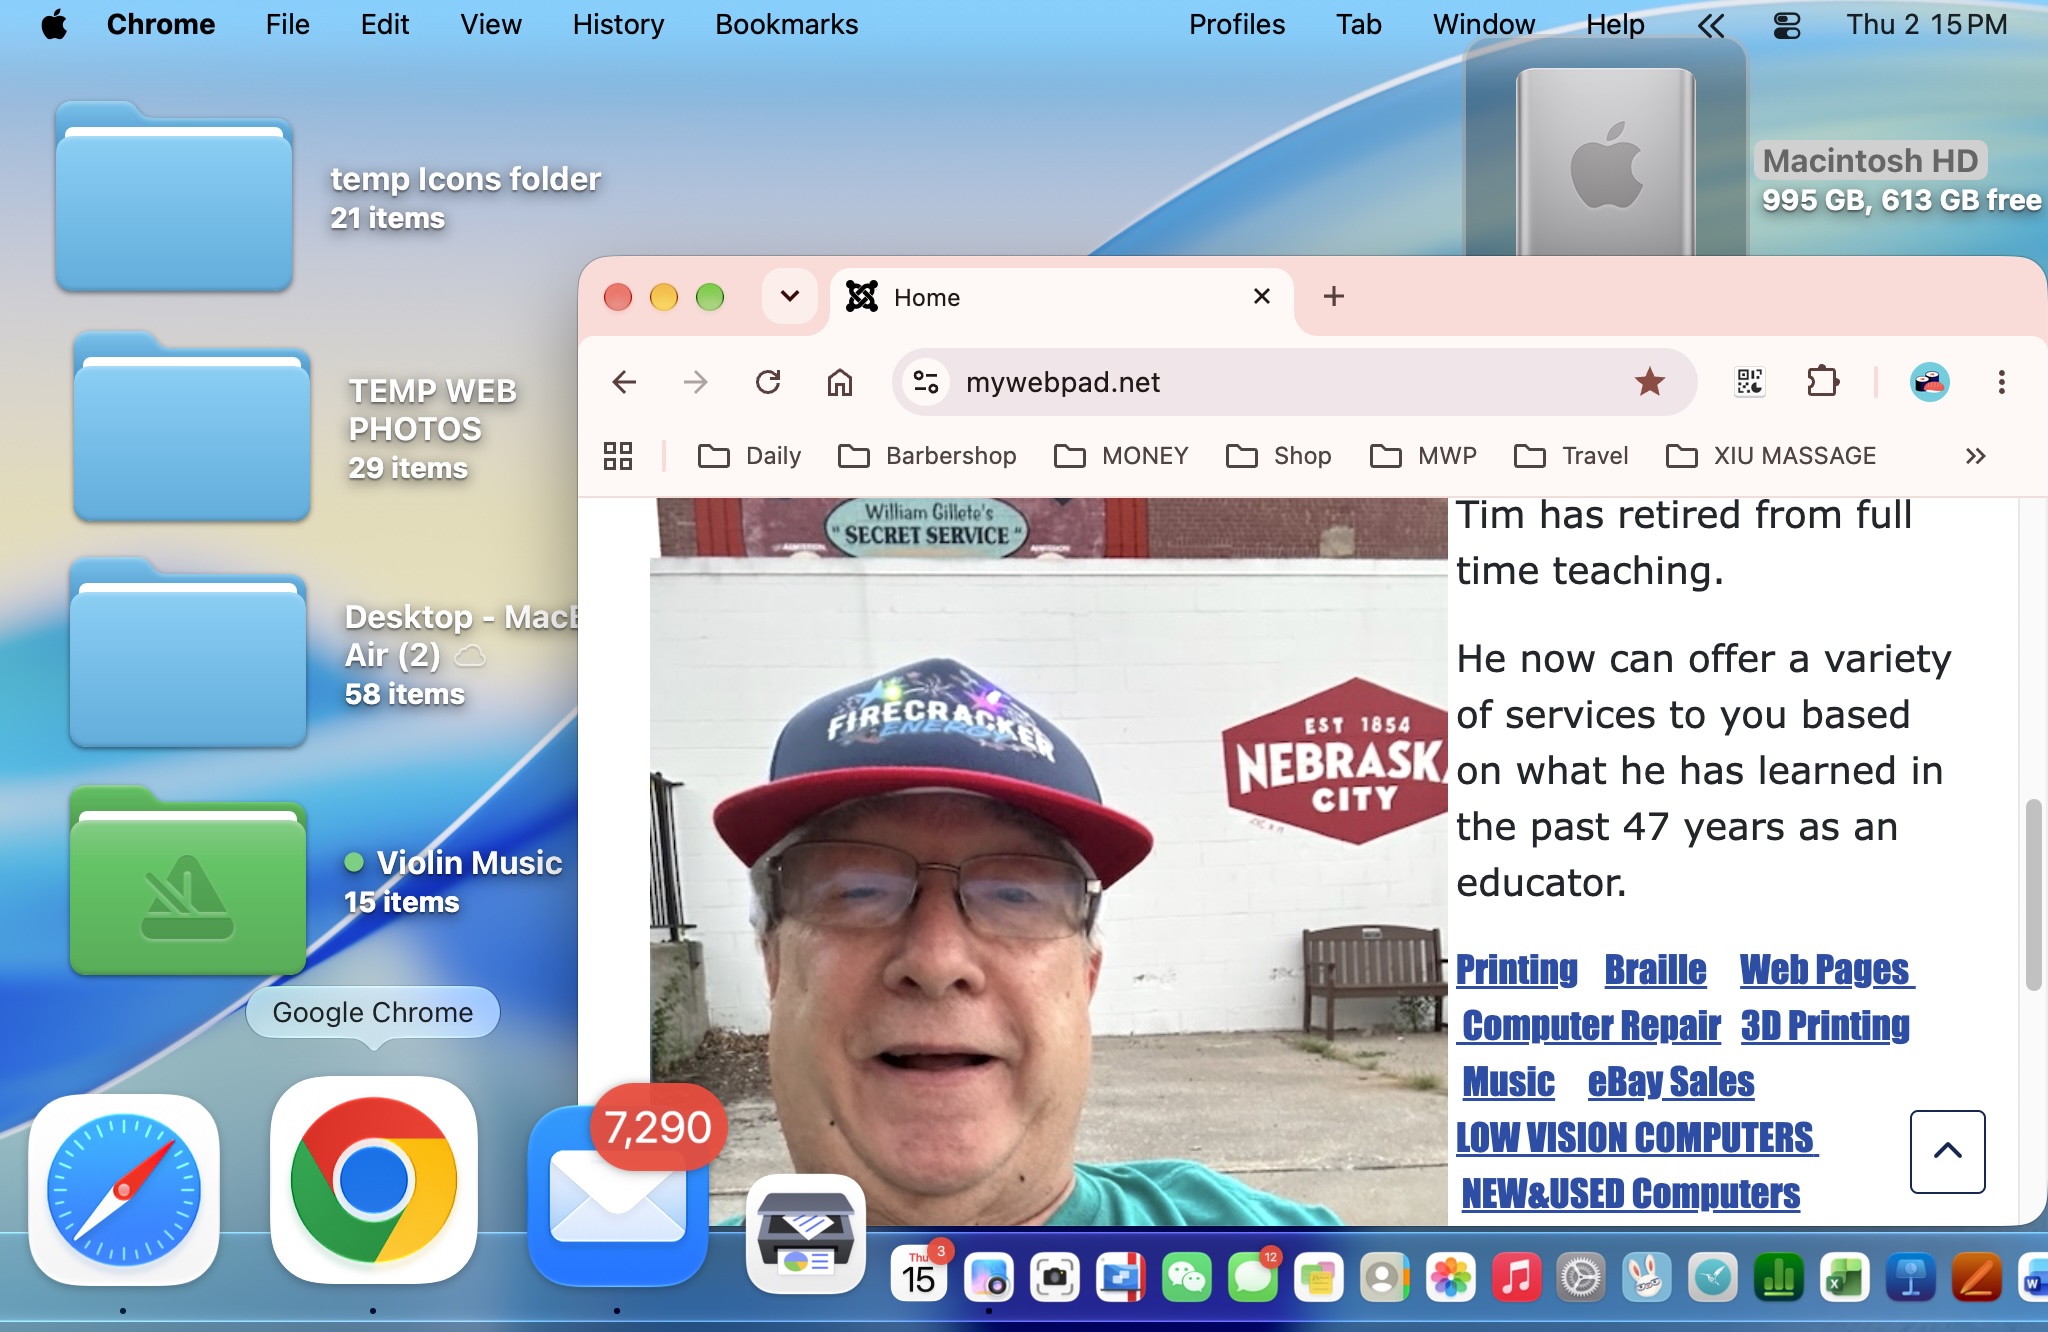Open the QR code extension icon
Viewport: 2048px width, 1332px height.
point(1750,382)
